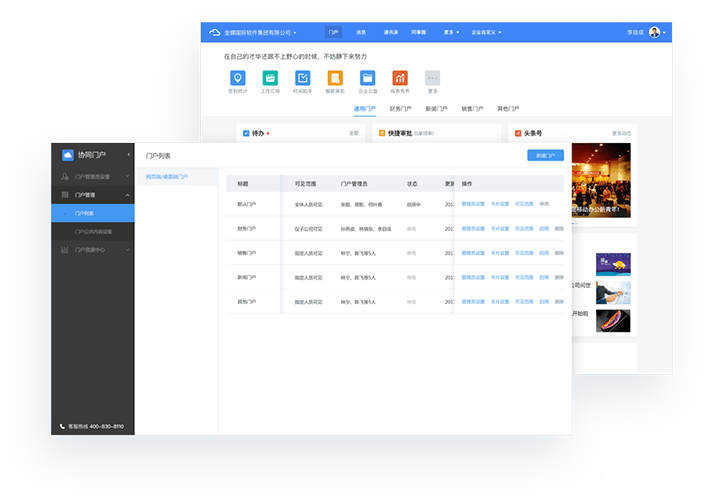
Task: Click the 协同门户 cloud logo in sidebar
Action: pyautogui.click(x=68, y=155)
